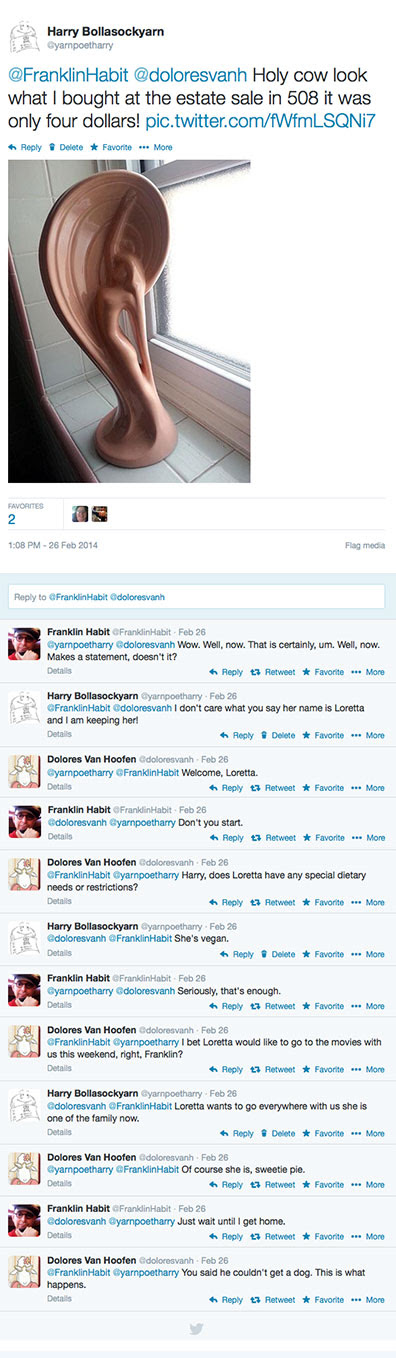Viewport: 396px width, 1358px height.
Task: Expand Details on 'You said he couldn't get a dog'
Action: coord(59,1298)
